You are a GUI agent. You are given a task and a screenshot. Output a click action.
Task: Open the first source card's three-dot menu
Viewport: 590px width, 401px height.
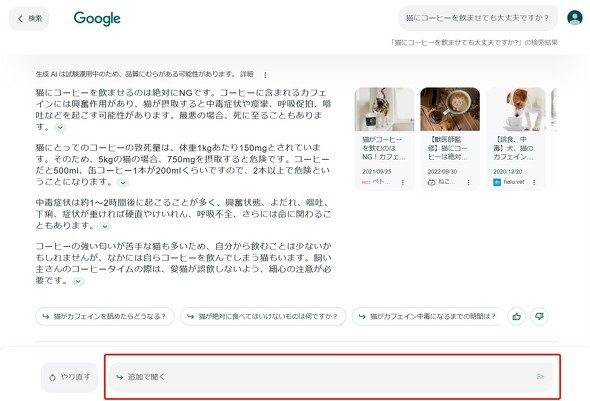403,182
